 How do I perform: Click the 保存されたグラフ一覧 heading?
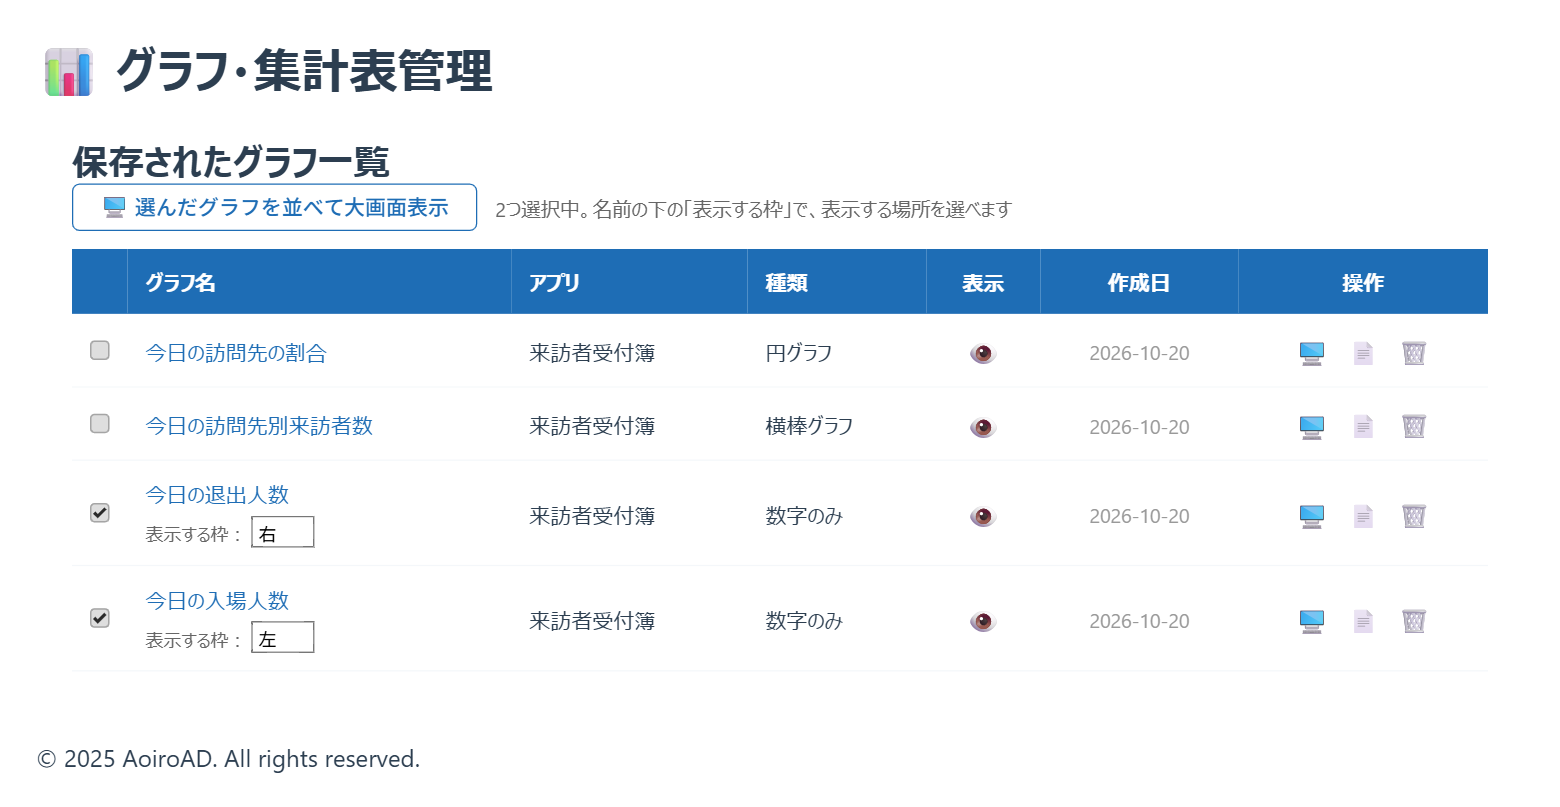pos(231,162)
